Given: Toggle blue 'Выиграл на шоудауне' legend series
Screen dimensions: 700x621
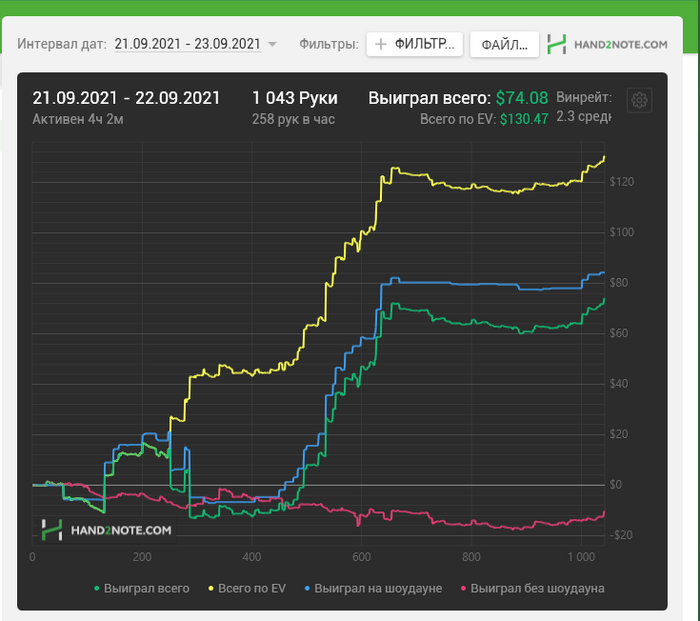Looking at the screenshot, I should pos(373,588).
